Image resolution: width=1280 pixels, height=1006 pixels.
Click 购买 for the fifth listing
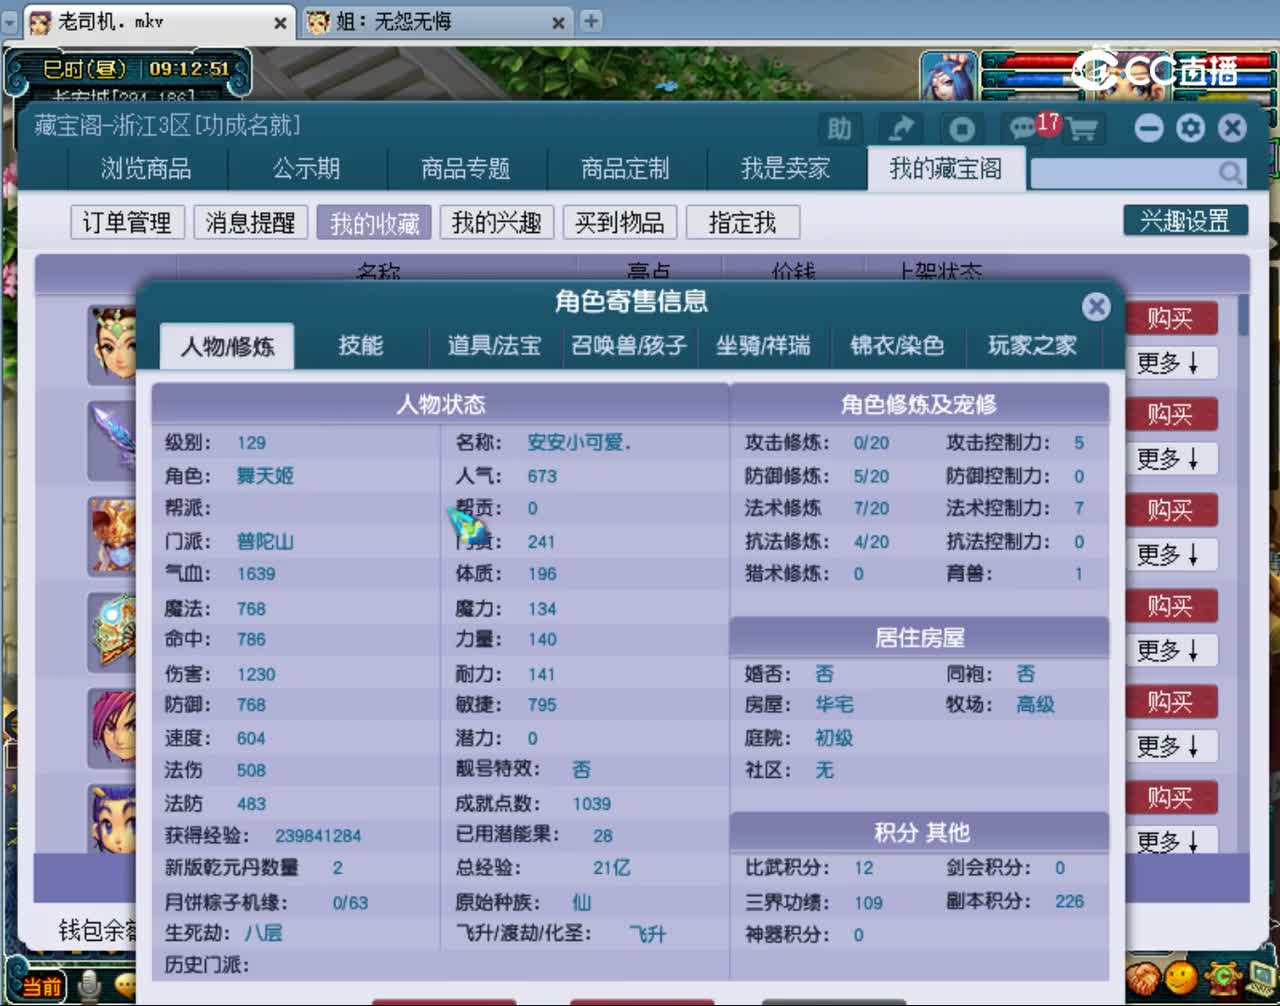tap(1170, 702)
